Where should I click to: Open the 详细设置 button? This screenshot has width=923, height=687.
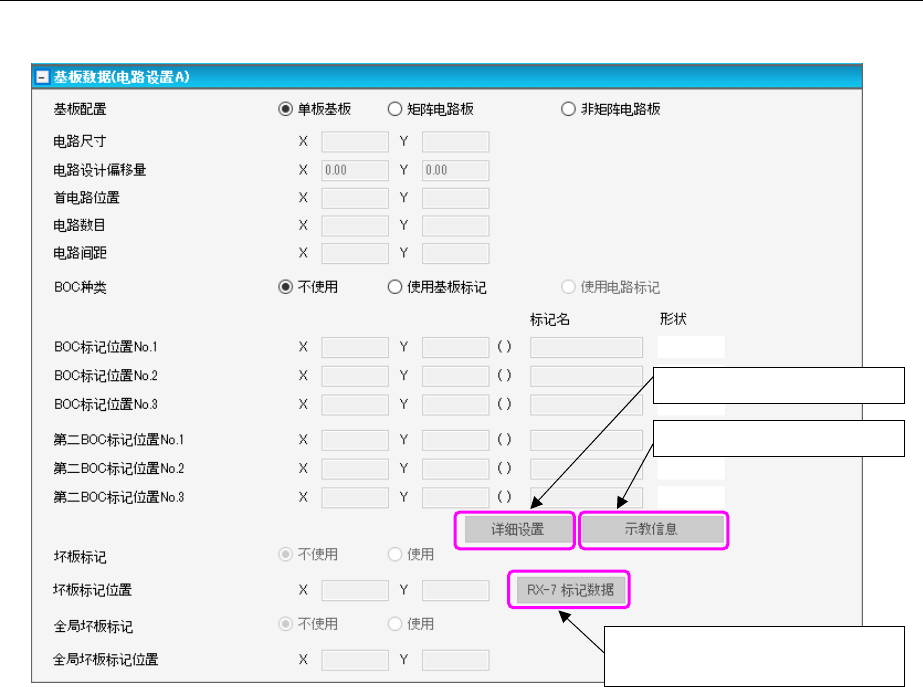(x=517, y=529)
